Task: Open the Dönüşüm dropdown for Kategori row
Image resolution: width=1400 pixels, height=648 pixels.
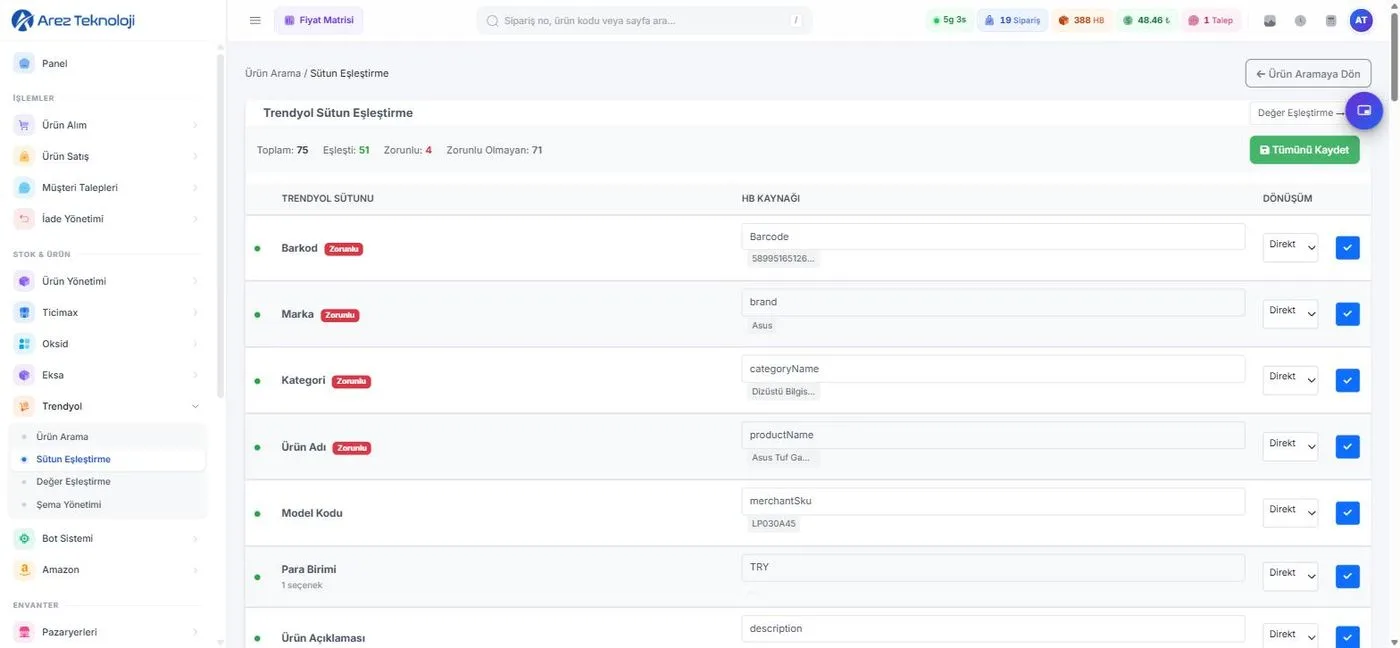Action: coord(1290,380)
